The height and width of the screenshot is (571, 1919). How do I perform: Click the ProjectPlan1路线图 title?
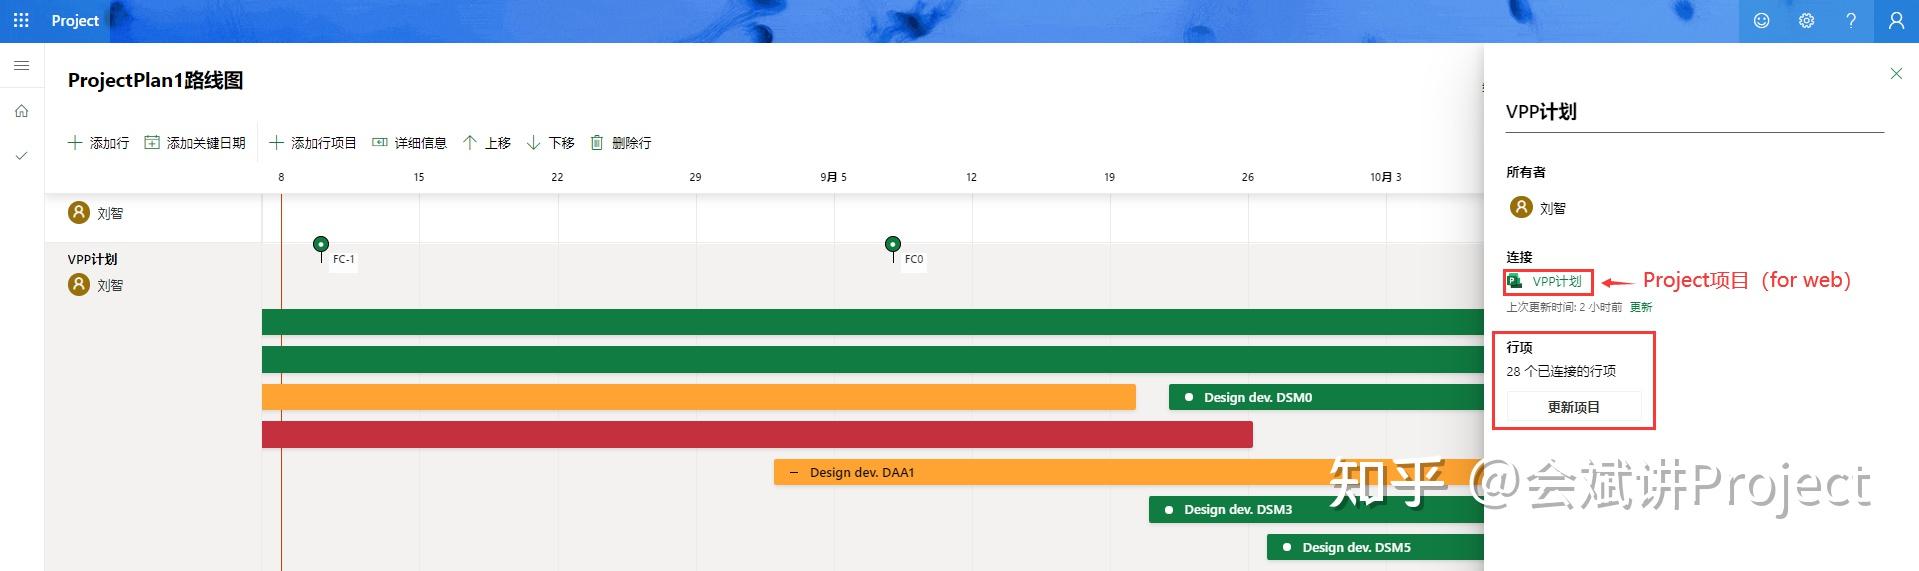[156, 80]
